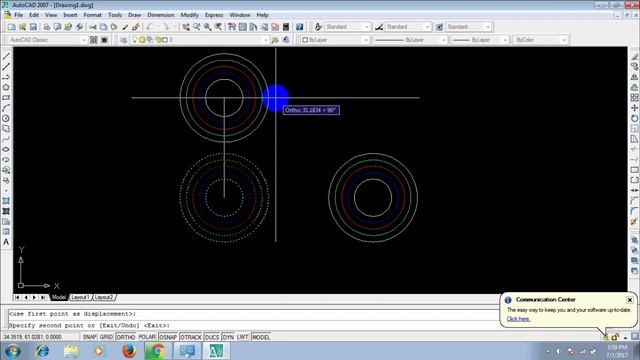The width and height of the screenshot is (640, 360).
Task: Click the Zoom Realtime icon
Action: pyautogui.click(x=197, y=27)
